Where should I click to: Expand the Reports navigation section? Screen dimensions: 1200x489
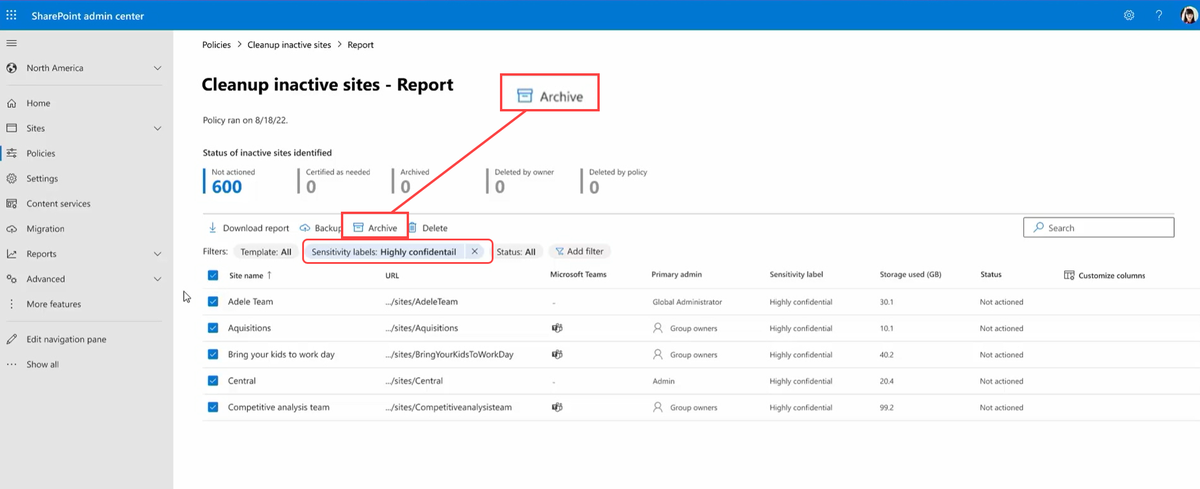157,254
